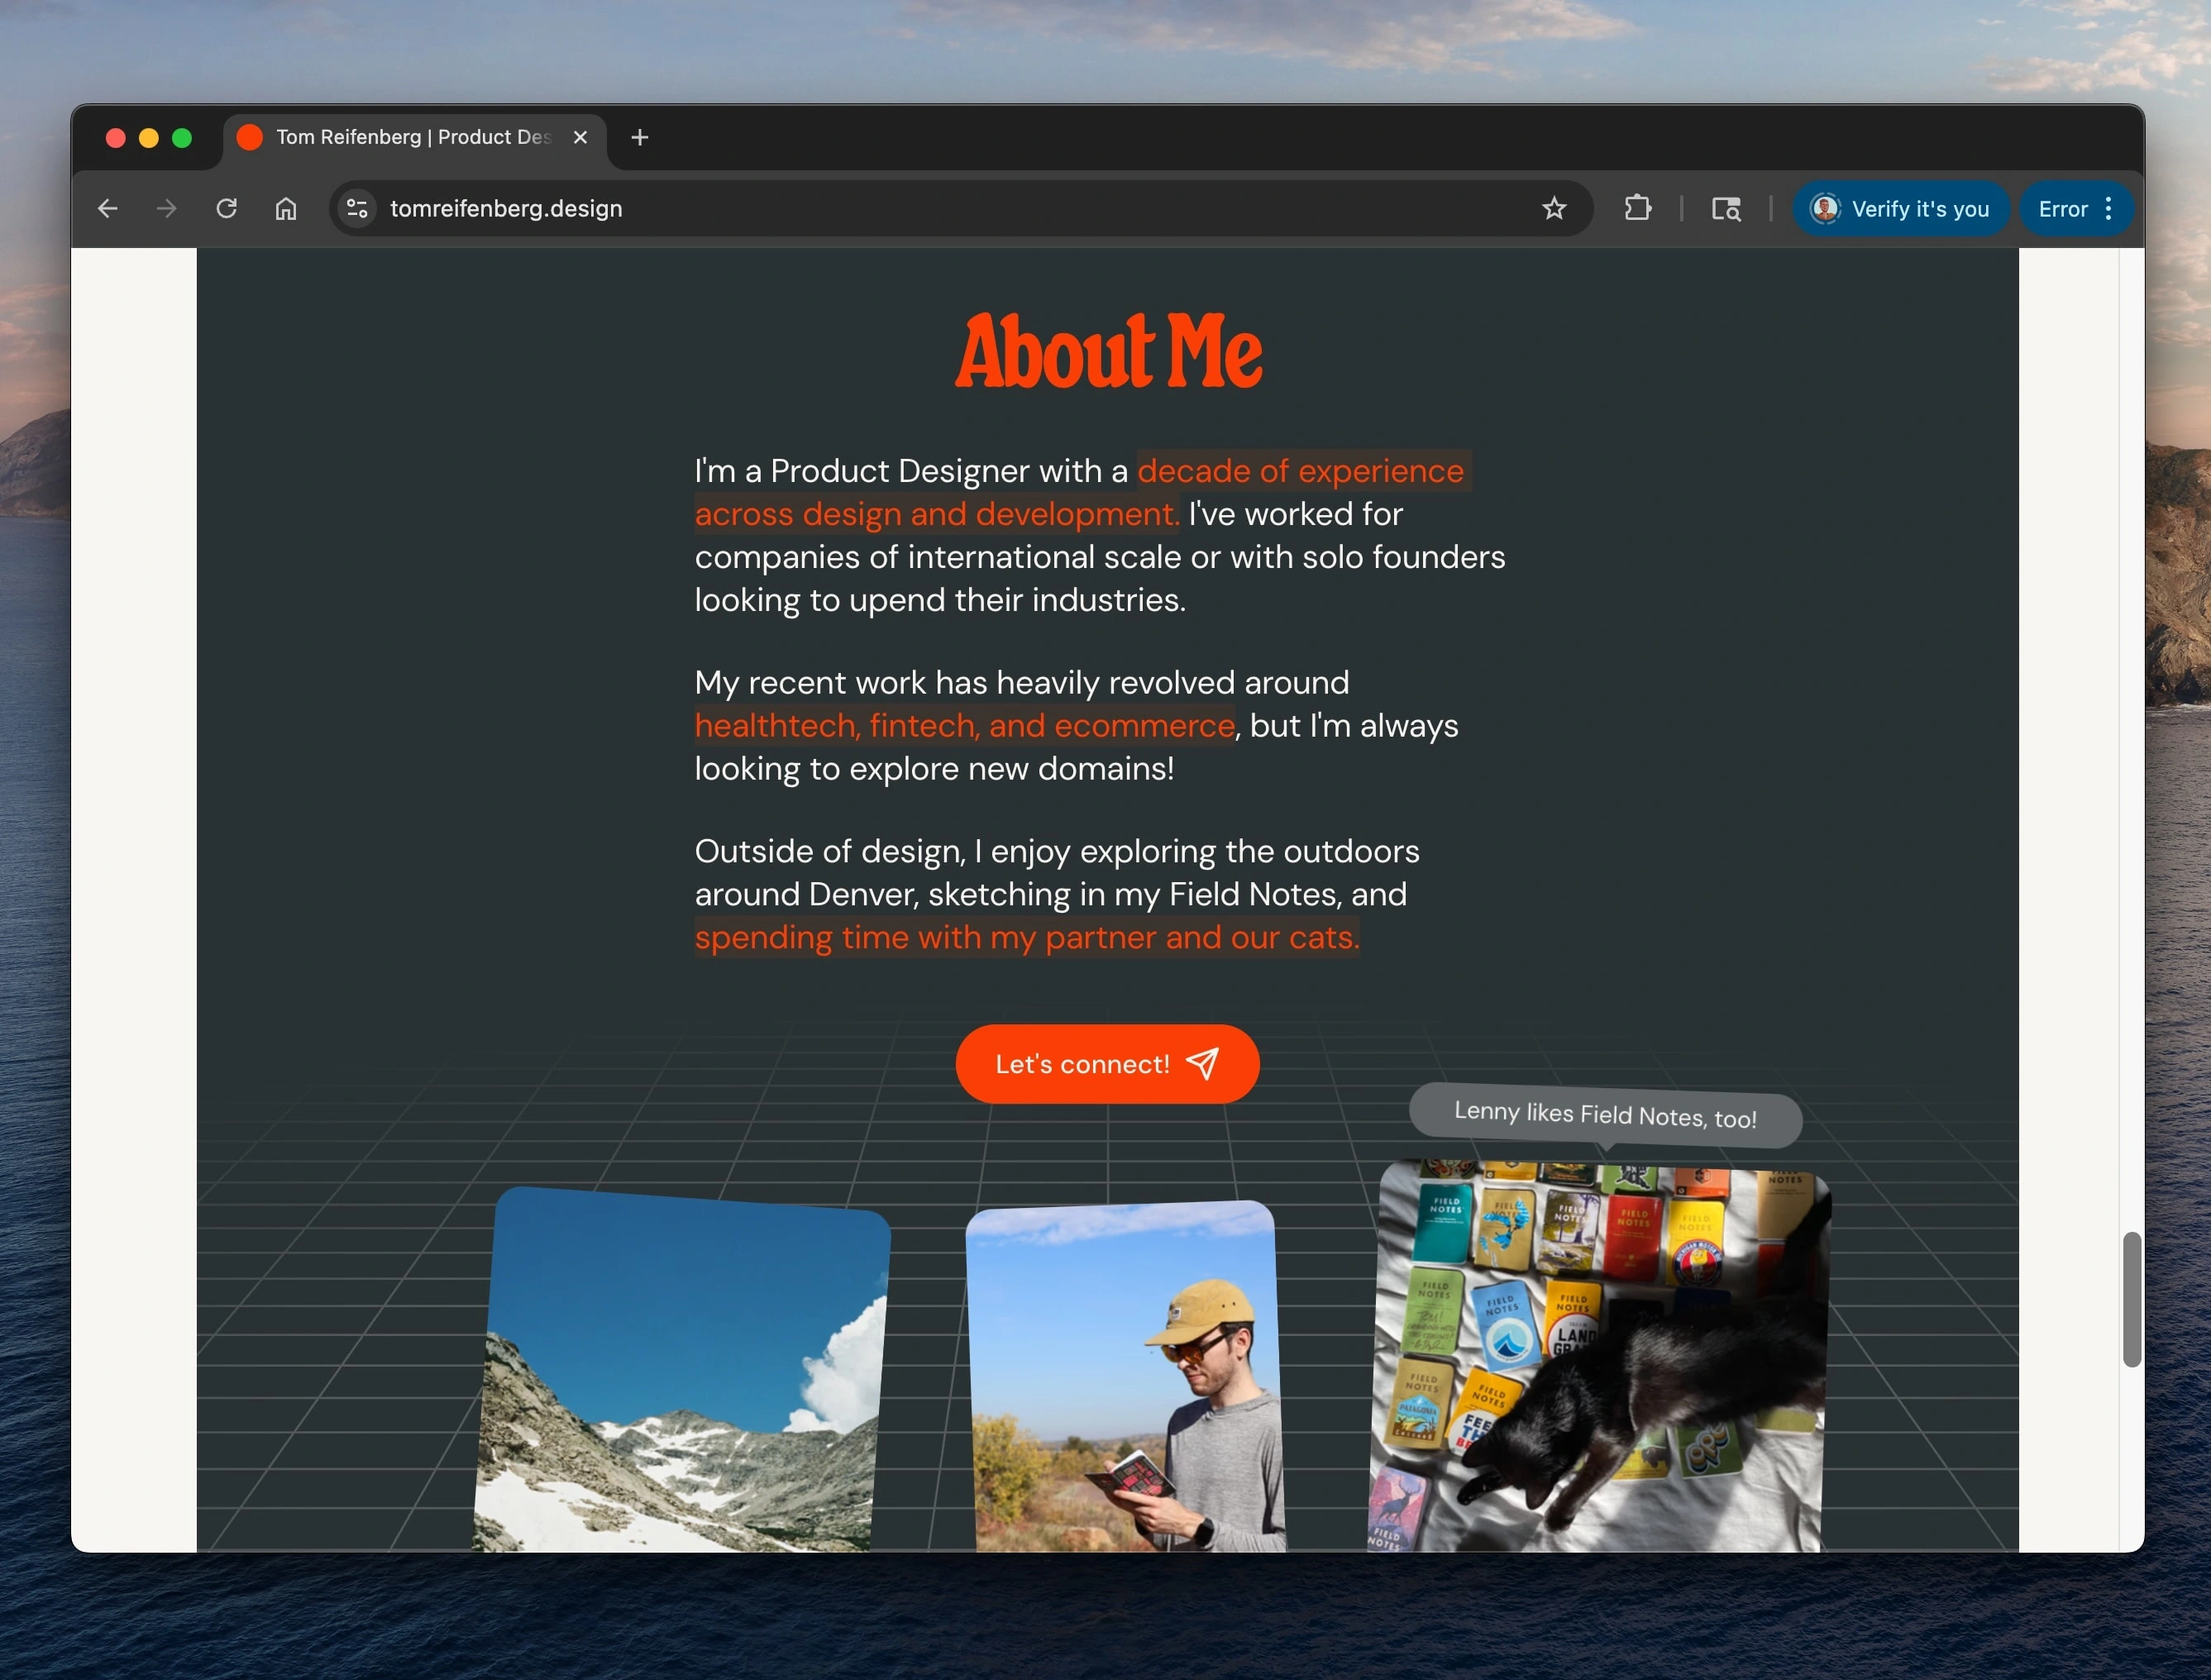
Task: Click the Let's connect! button
Action: click(1107, 1064)
